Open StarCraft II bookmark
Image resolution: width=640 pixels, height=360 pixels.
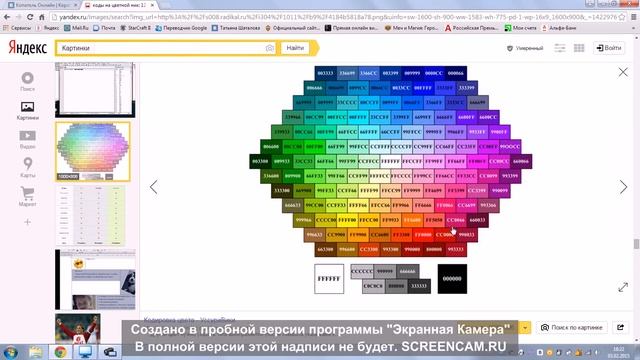(x=136, y=28)
